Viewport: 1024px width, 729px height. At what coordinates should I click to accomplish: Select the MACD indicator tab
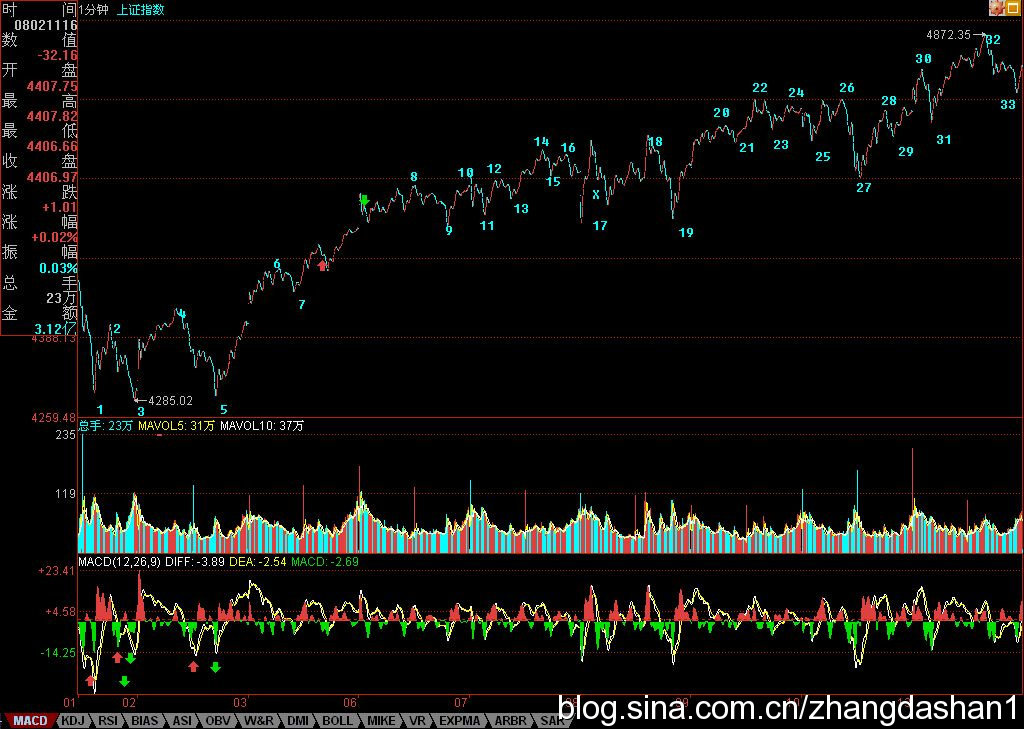click(x=30, y=720)
